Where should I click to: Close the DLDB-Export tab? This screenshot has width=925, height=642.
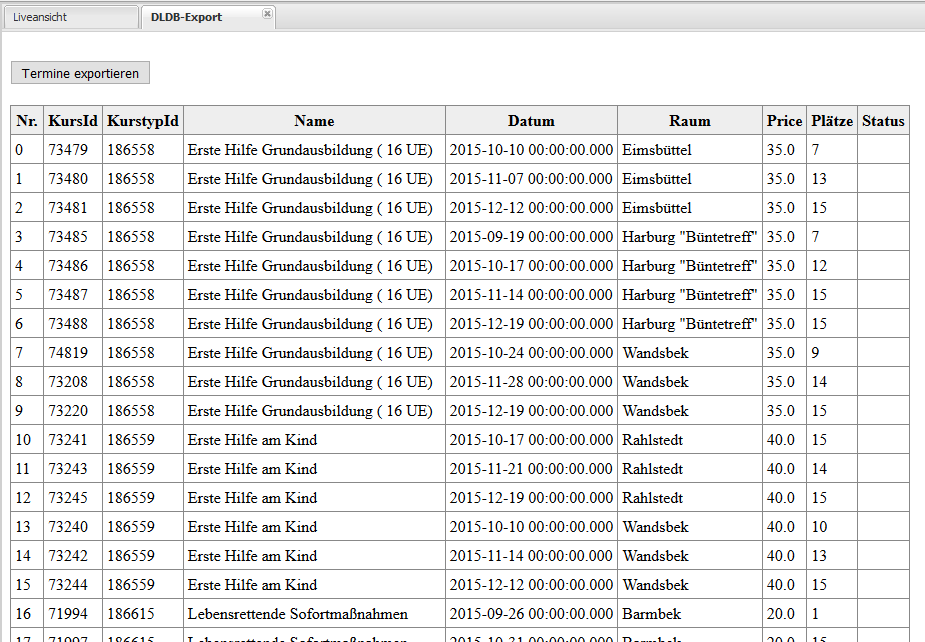click(x=267, y=14)
